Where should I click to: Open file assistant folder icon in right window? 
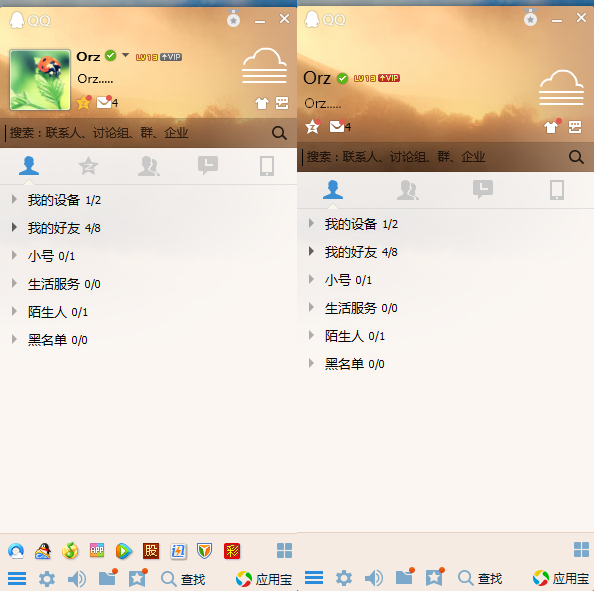pyautogui.click(x=404, y=577)
